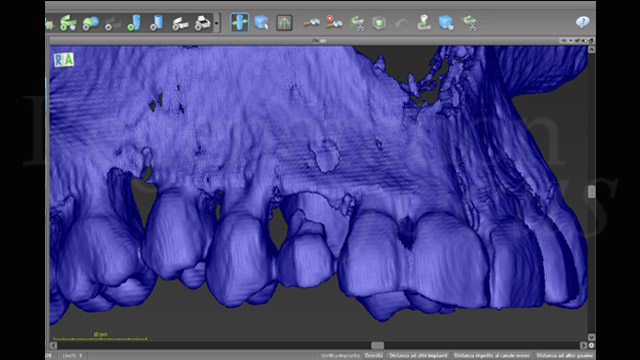The image size is (640, 360).
Task: Click the horizontal scrollbar left arrow
Action: tap(53, 345)
